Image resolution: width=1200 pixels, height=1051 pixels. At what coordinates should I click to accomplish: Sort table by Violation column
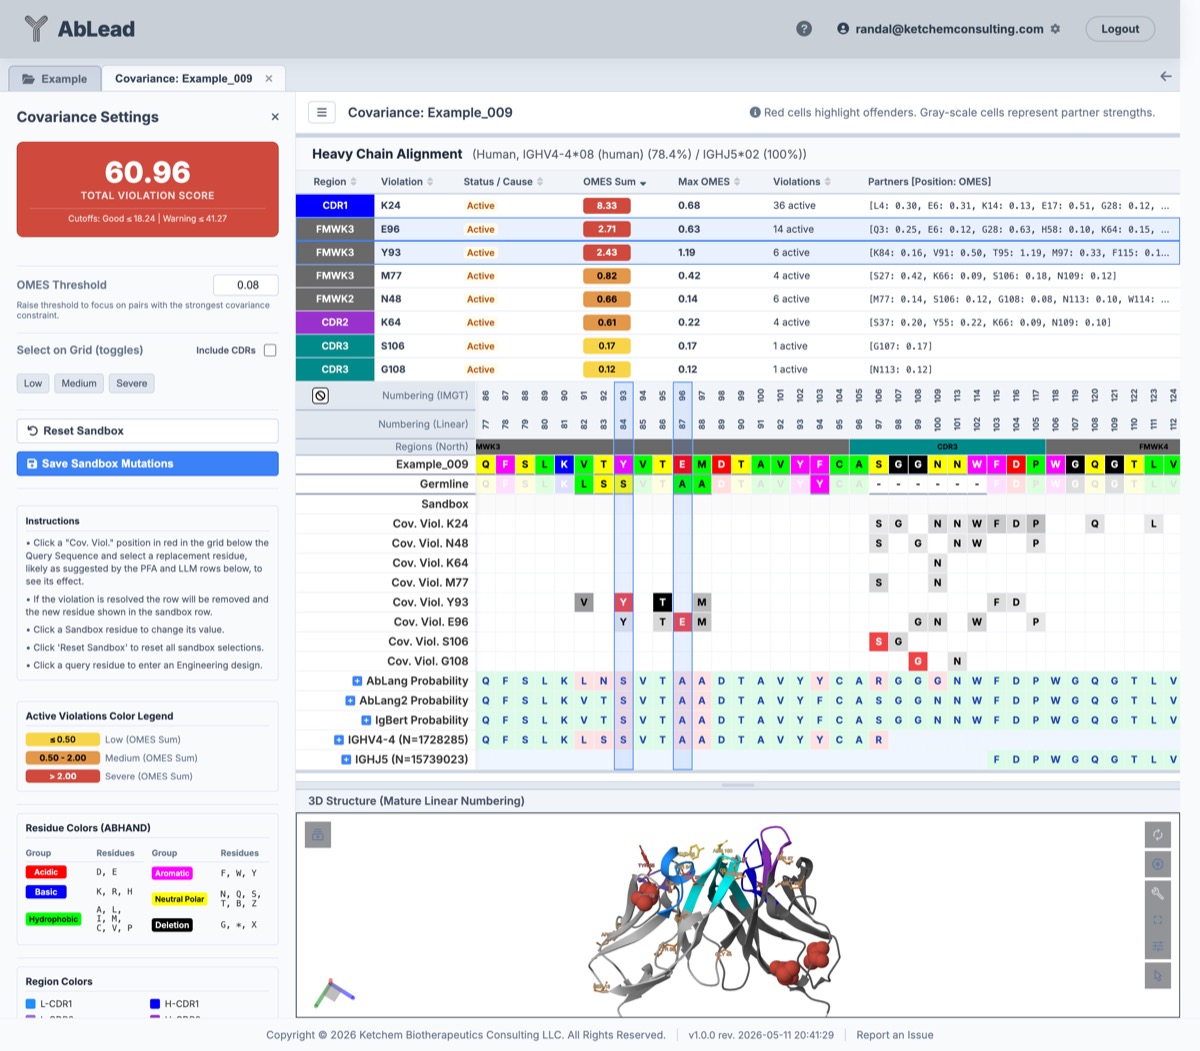(x=407, y=182)
